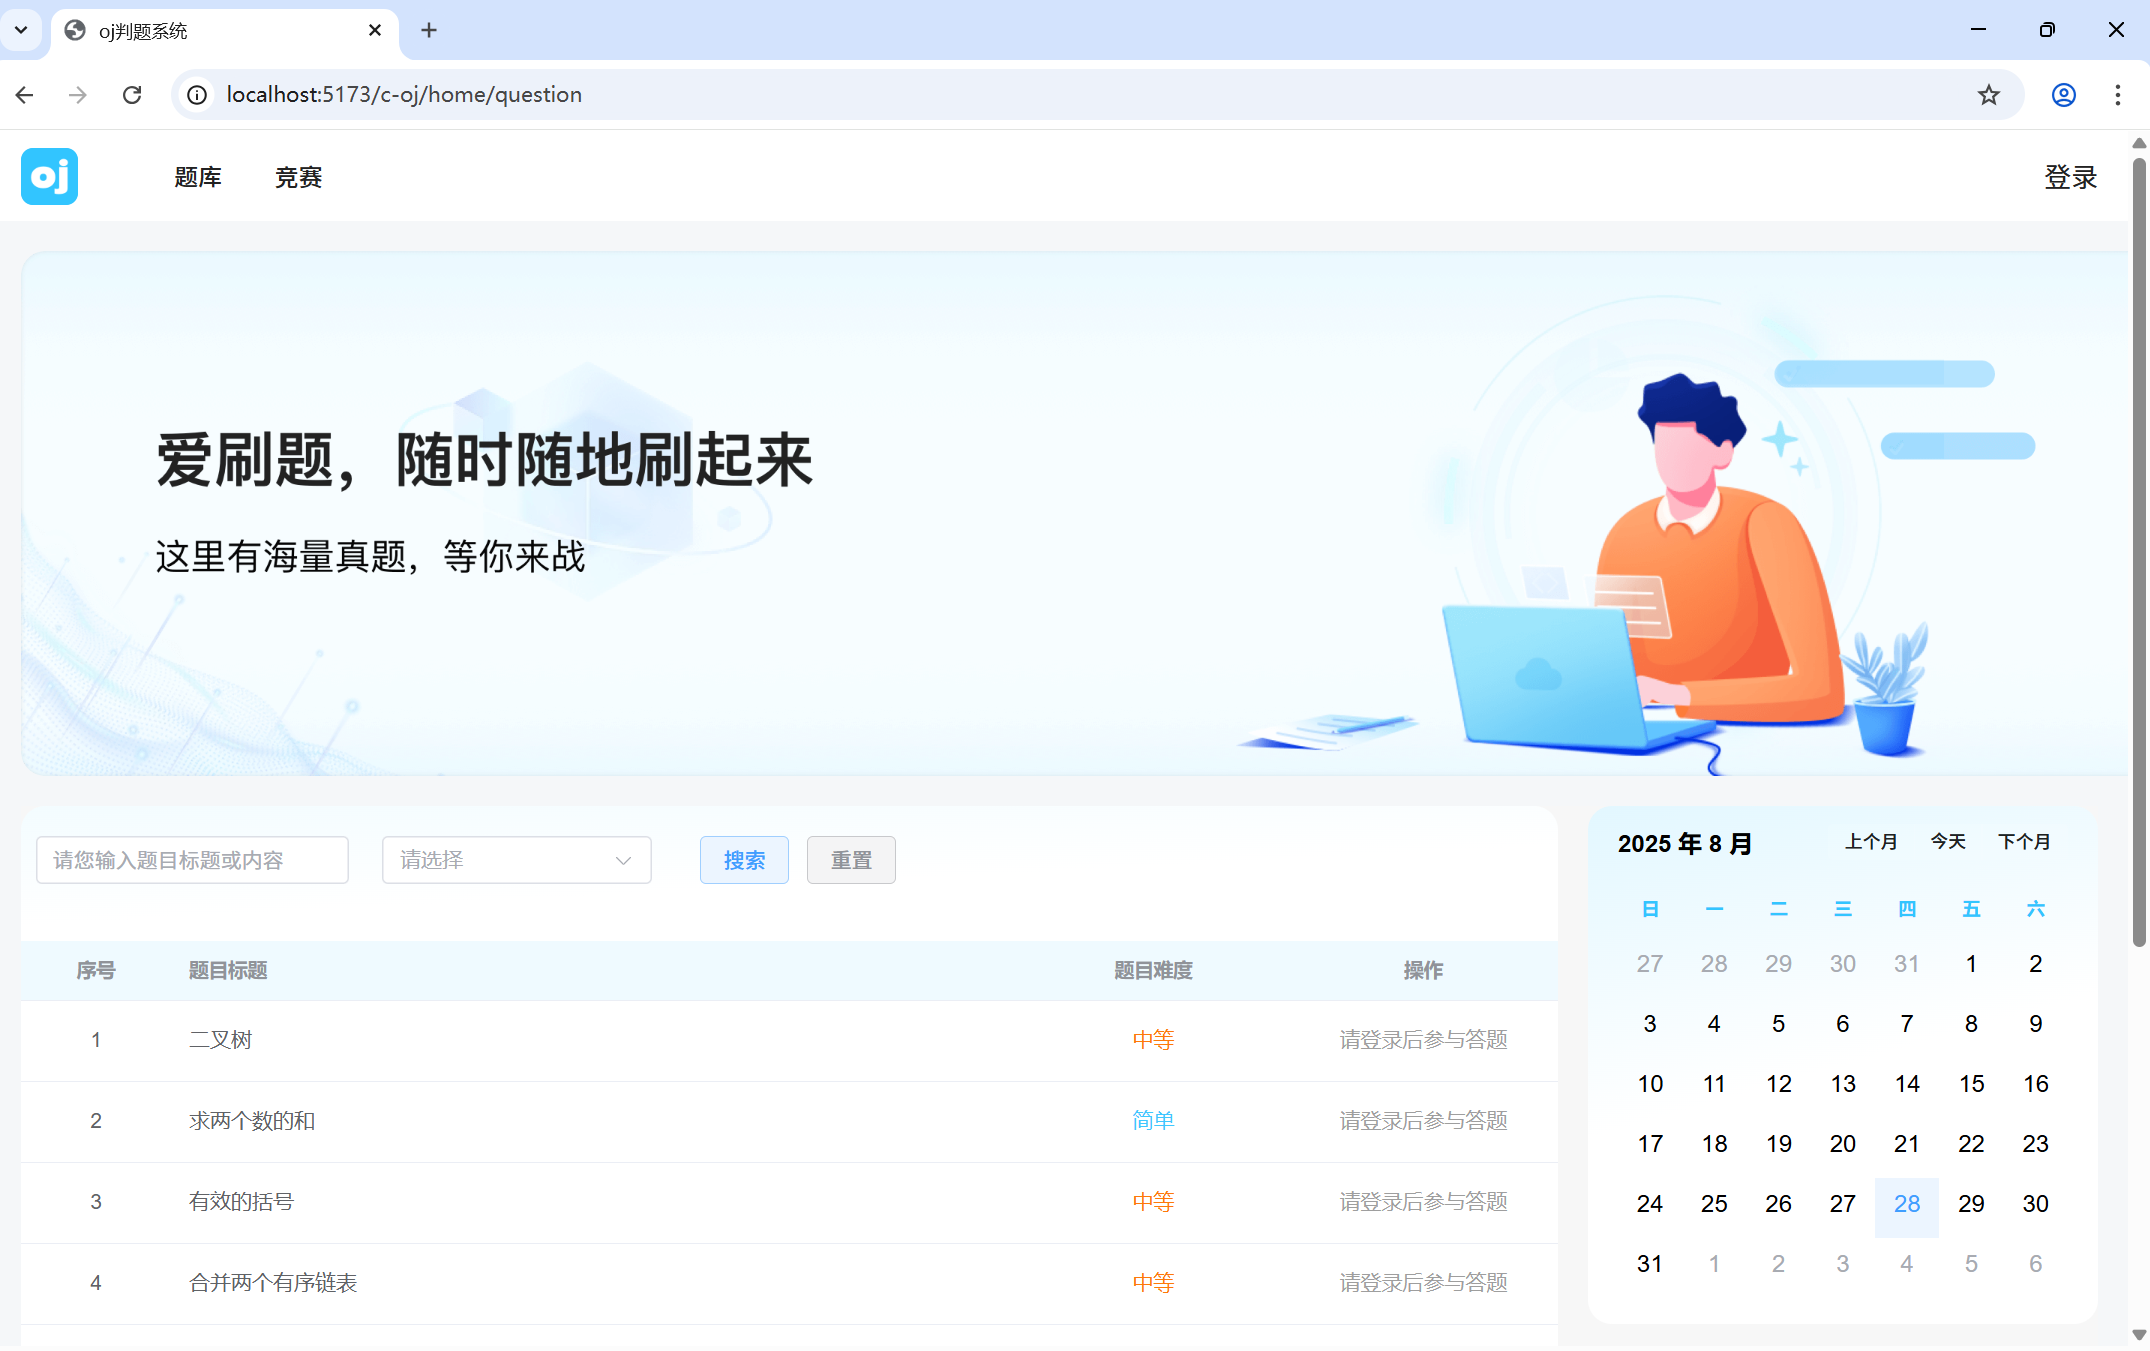The image size is (2150, 1351).
Task: Click 登录 in the header
Action: point(2070,177)
